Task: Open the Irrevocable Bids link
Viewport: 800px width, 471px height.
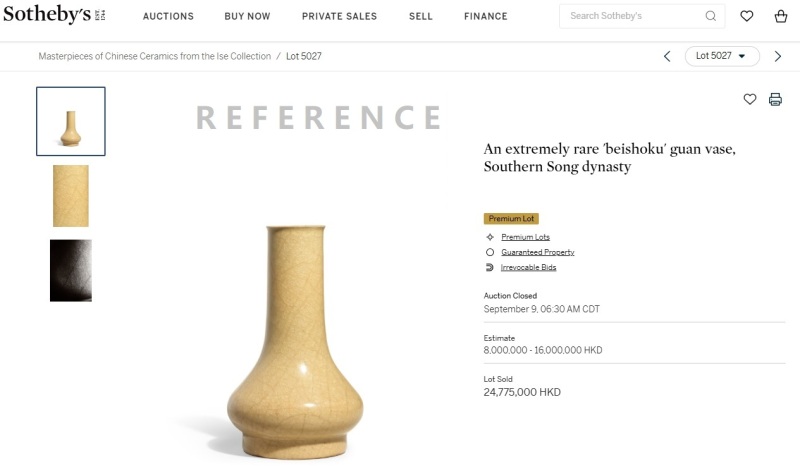Action: pos(528,267)
